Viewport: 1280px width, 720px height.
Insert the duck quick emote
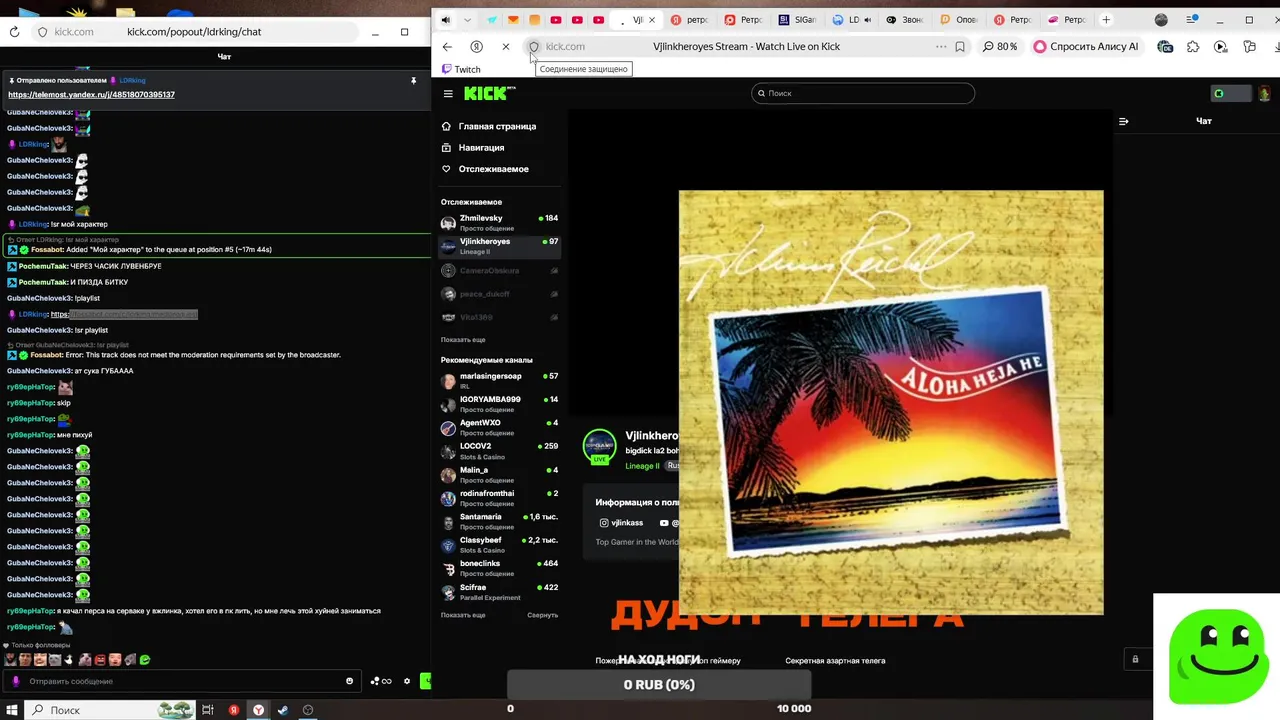[70, 660]
